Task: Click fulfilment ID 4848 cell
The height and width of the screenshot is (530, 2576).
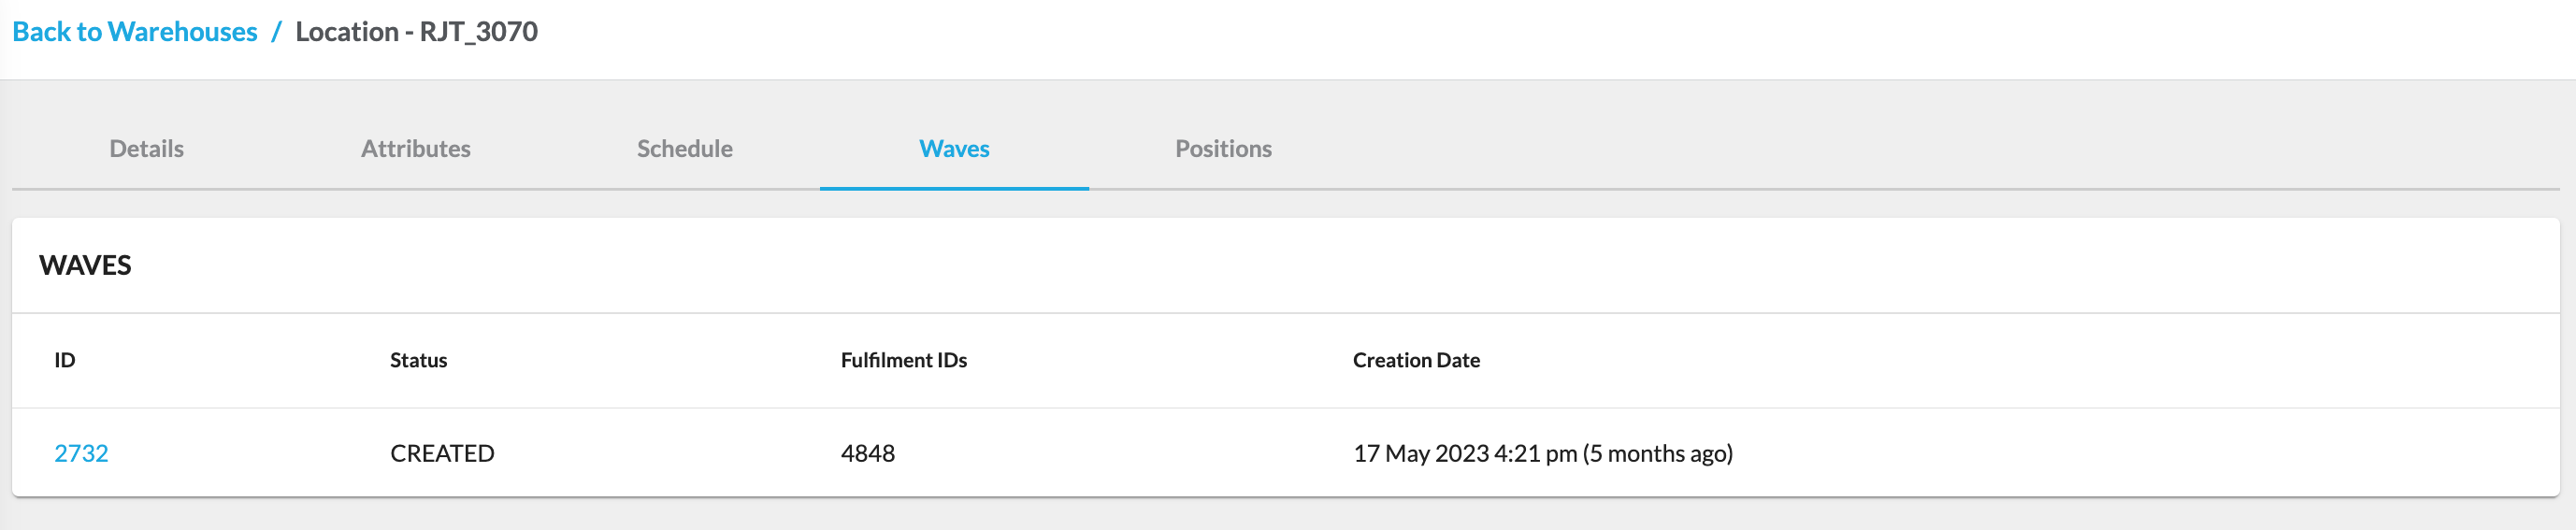Action: pos(867,453)
